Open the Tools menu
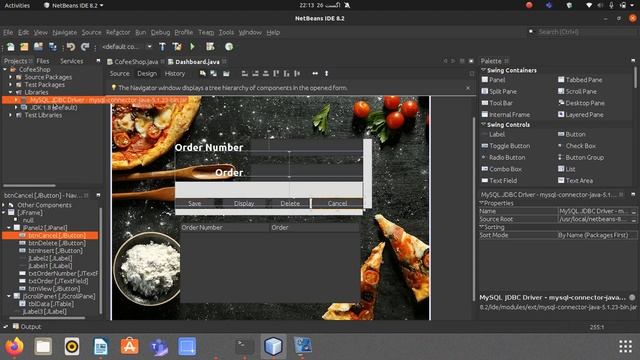 click(226, 32)
